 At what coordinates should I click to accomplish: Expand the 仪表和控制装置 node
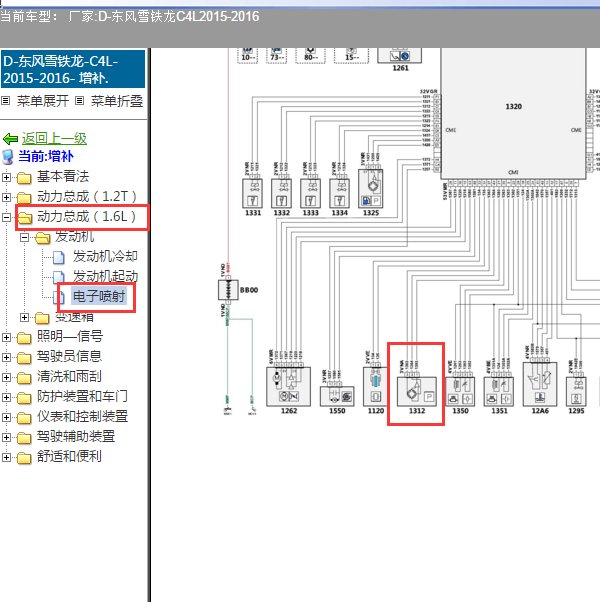(6, 417)
